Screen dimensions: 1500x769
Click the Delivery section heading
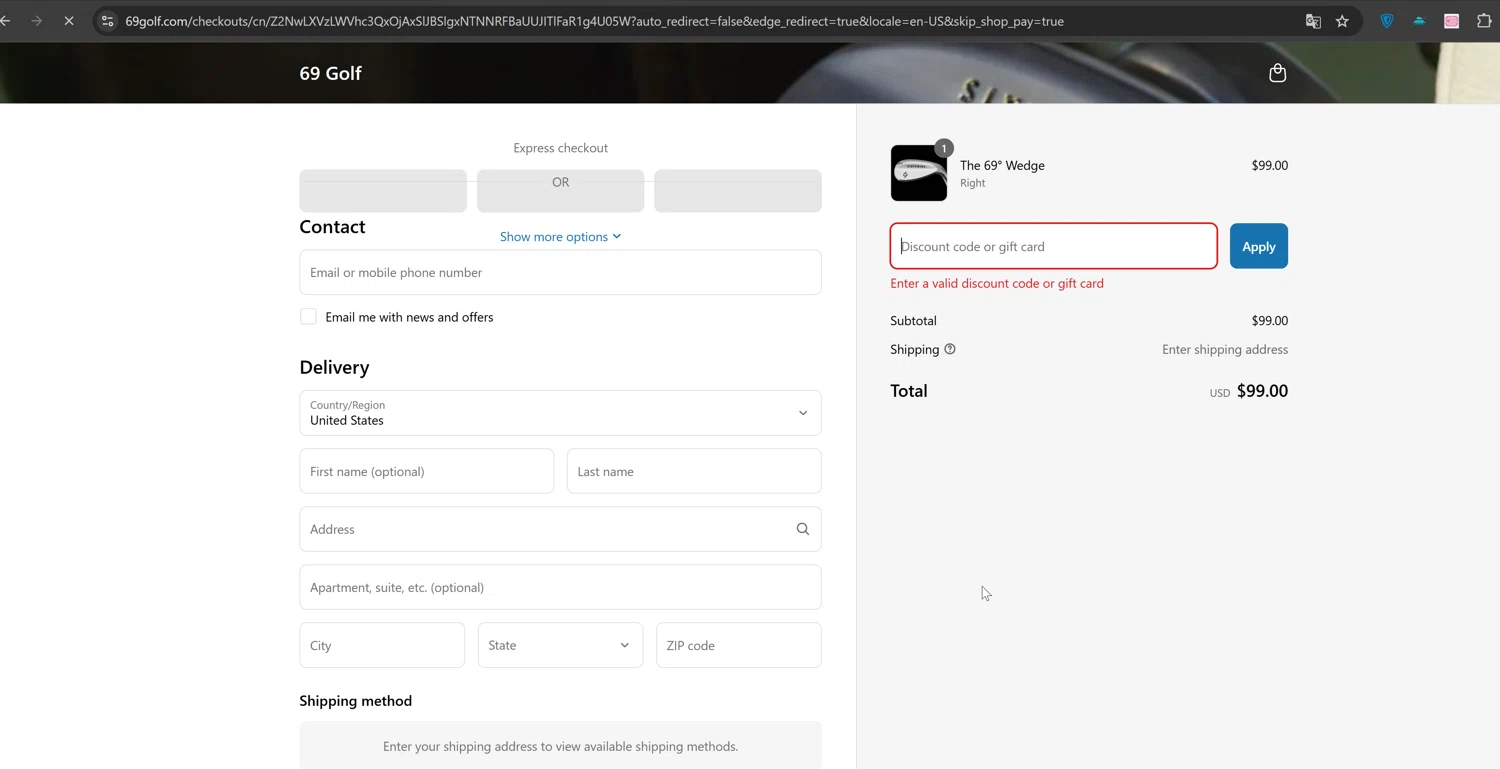click(334, 367)
